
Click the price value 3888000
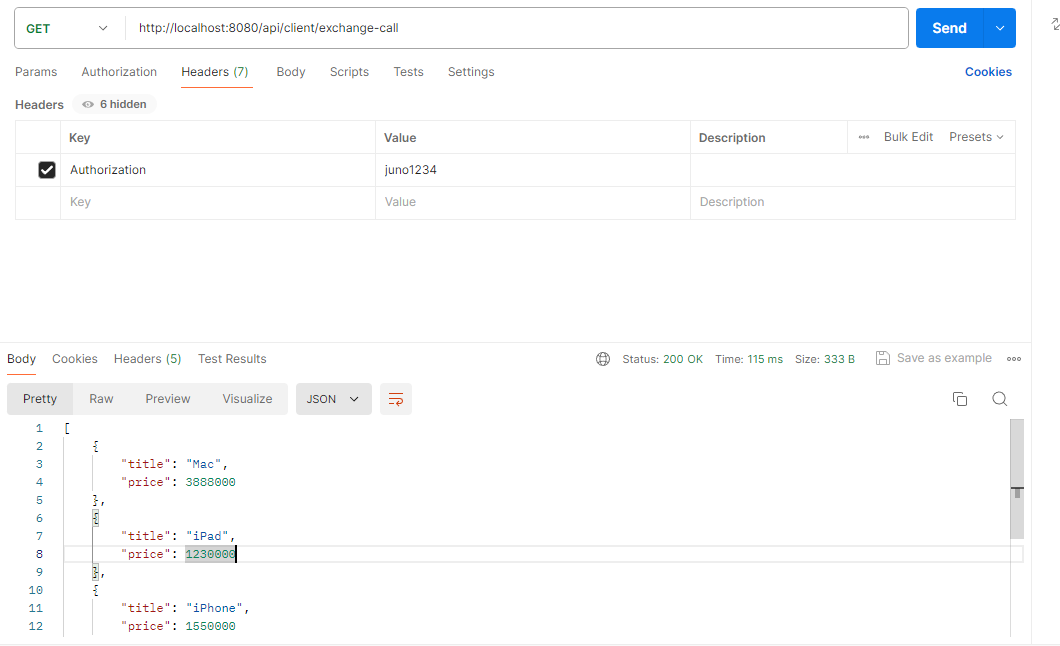click(x=210, y=482)
